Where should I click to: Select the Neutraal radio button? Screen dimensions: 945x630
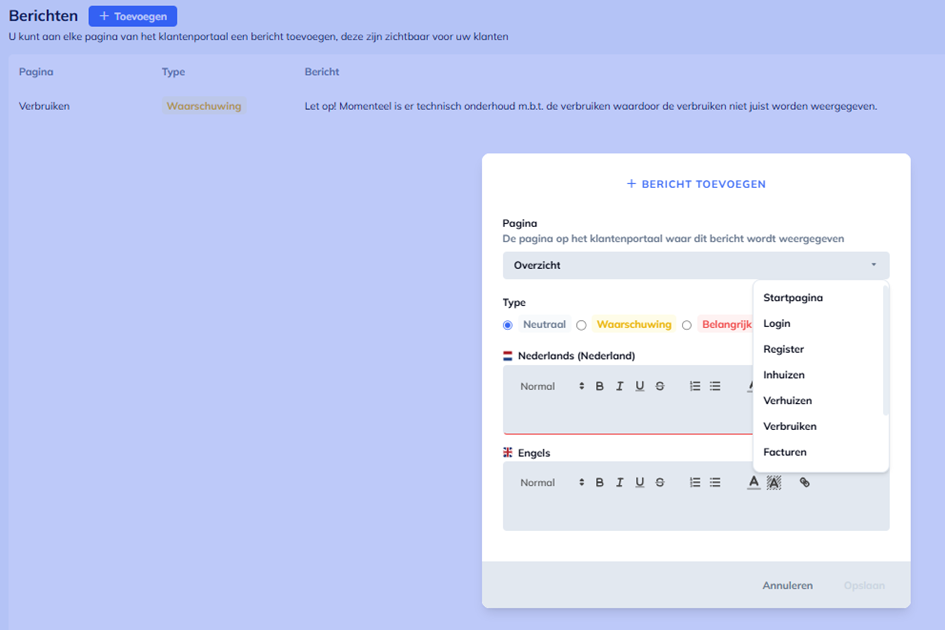point(507,325)
